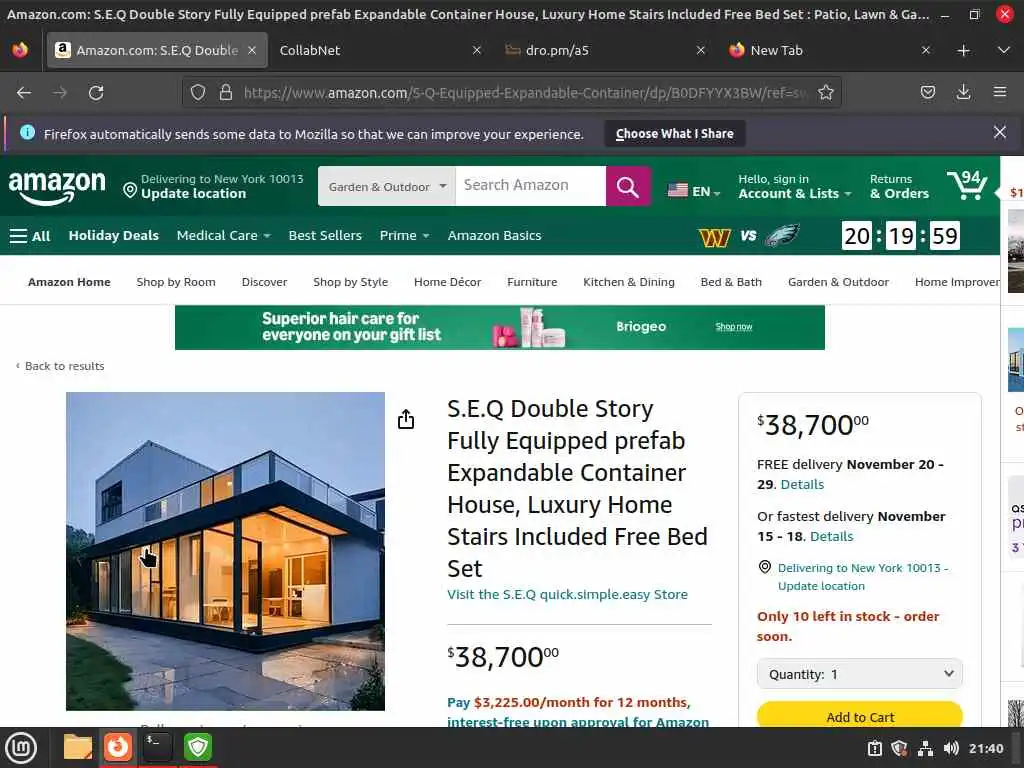The height and width of the screenshot is (768, 1024).
Task: Click the Briogeo Shop now banner link
Action: [733, 327]
